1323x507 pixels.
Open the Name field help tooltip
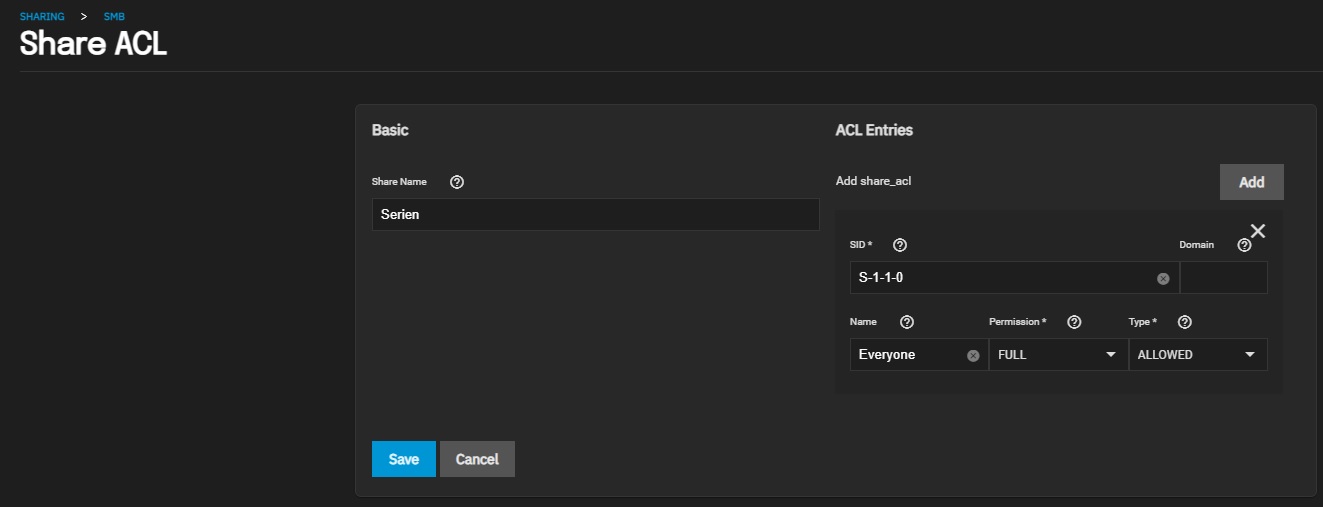coord(907,322)
